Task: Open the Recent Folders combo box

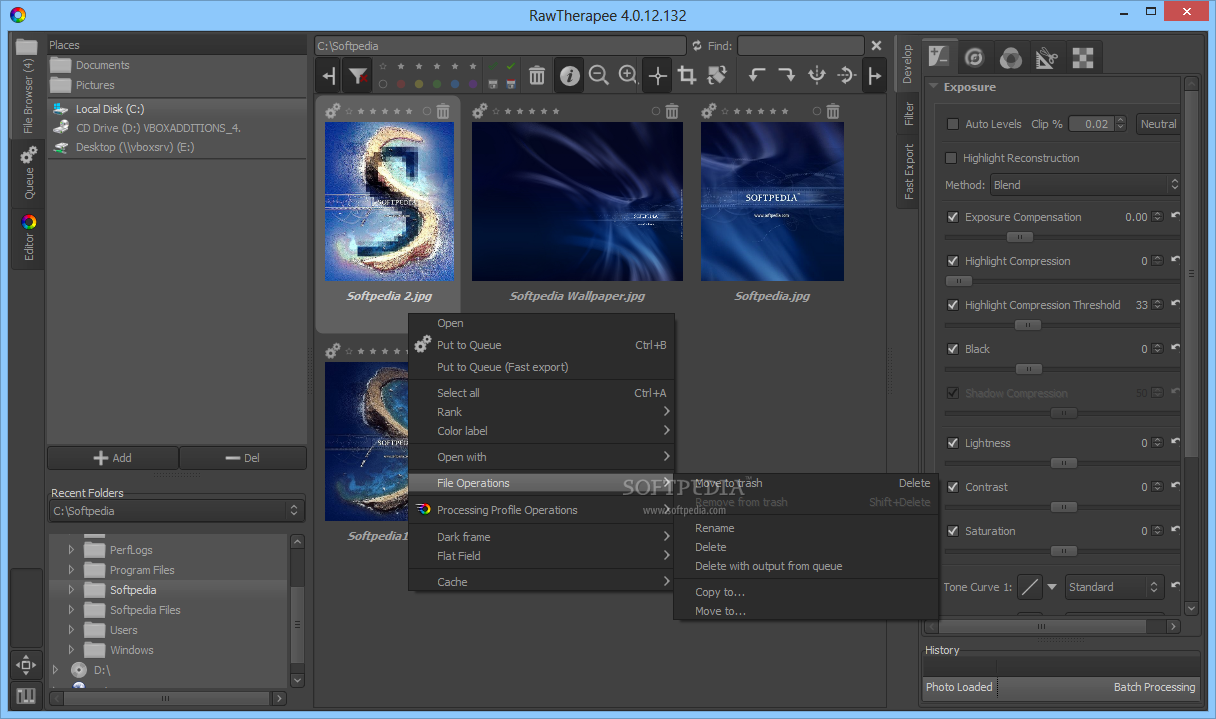Action: [x=177, y=511]
